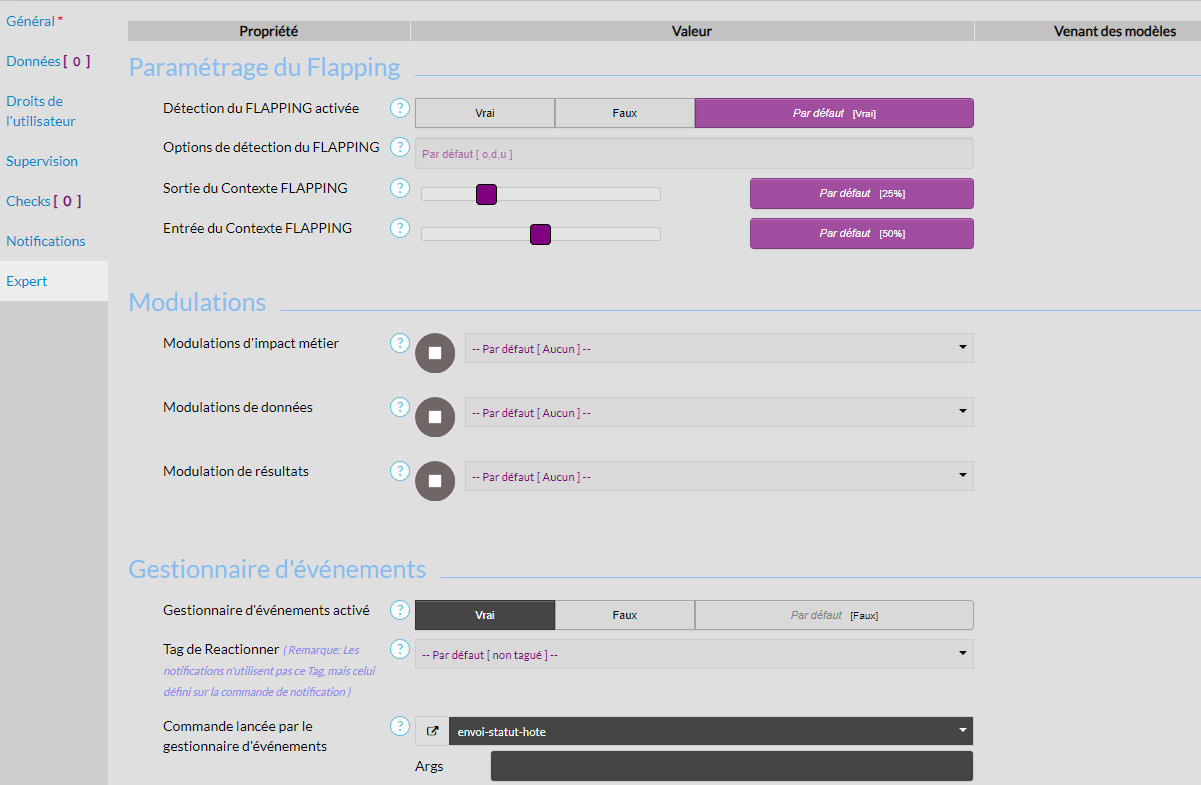Click the stop icon beside Modulations de données

pyautogui.click(x=435, y=417)
